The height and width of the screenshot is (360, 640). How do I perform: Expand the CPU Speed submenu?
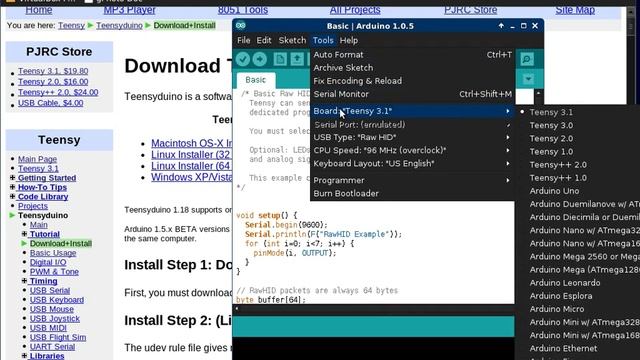[x=412, y=150]
